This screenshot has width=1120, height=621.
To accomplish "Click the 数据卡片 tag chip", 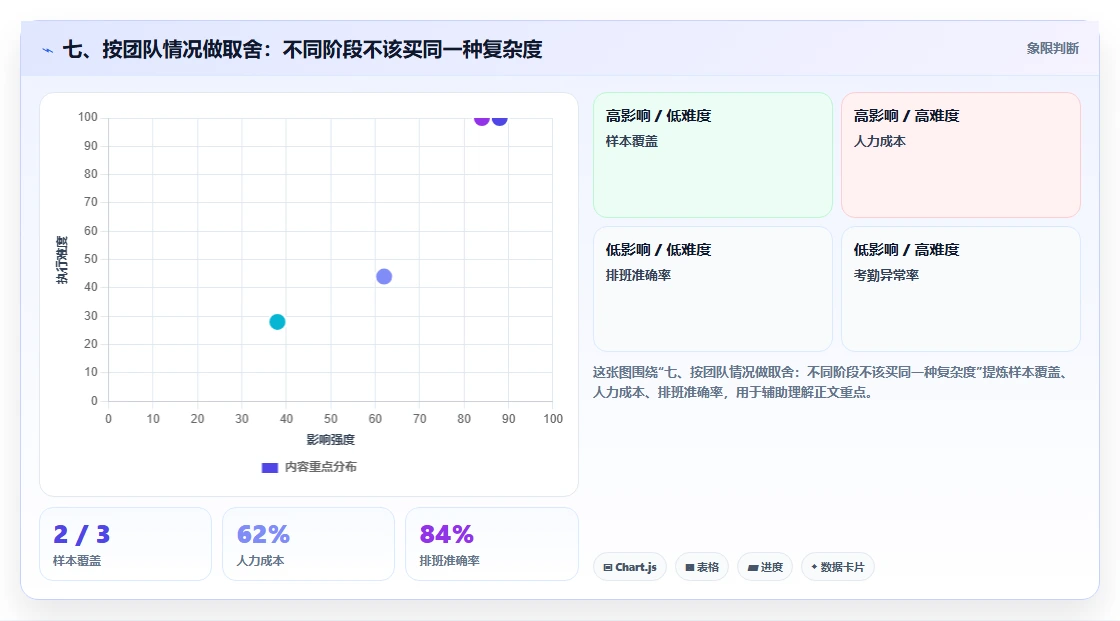I will 838,567.
